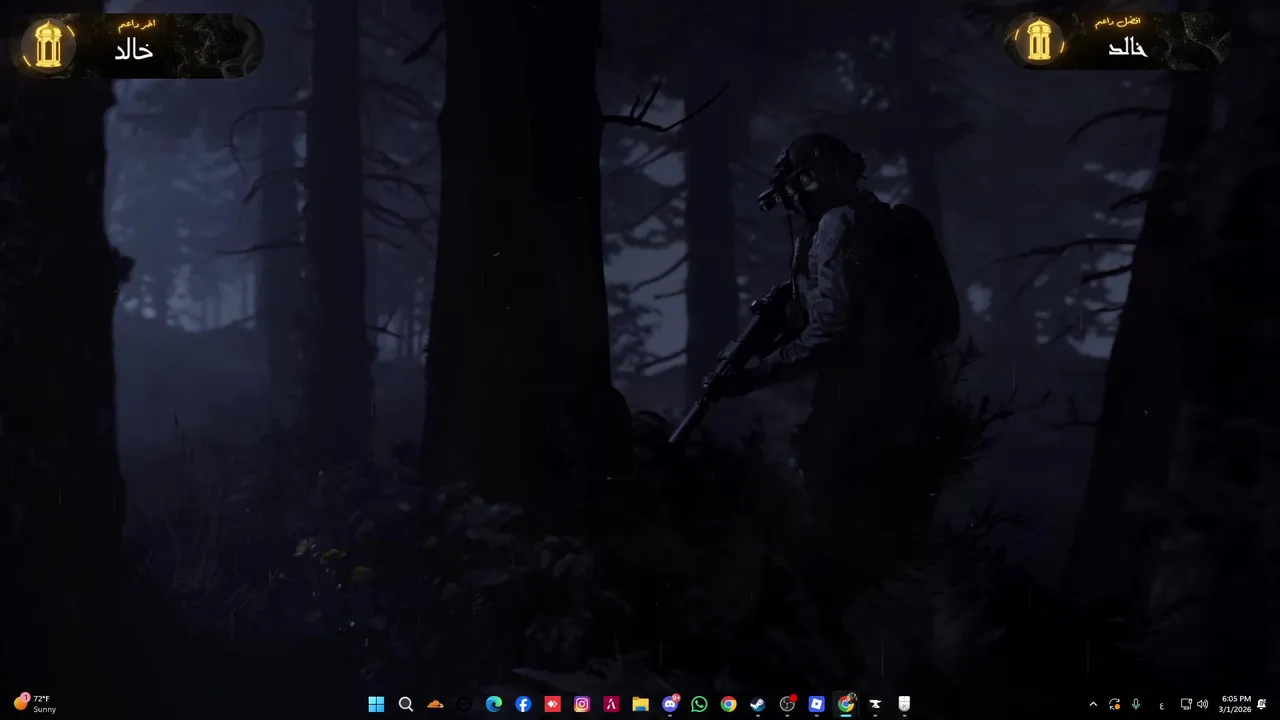Launch the orange Cloudflare cloud icon

(435, 704)
